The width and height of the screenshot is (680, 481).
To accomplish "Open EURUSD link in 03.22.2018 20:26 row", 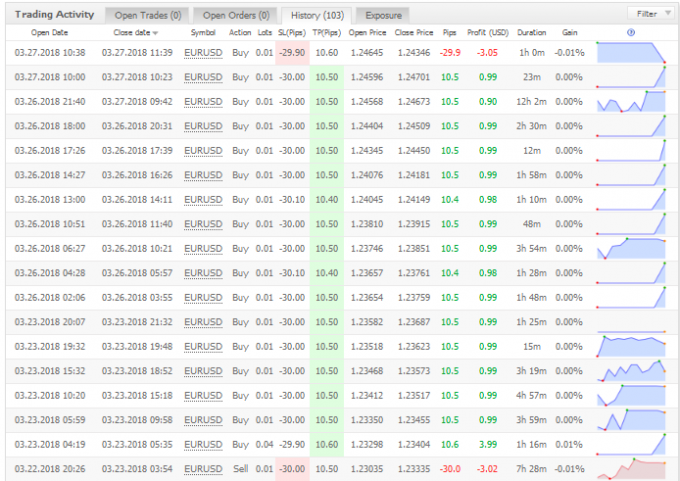I will click(203, 469).
